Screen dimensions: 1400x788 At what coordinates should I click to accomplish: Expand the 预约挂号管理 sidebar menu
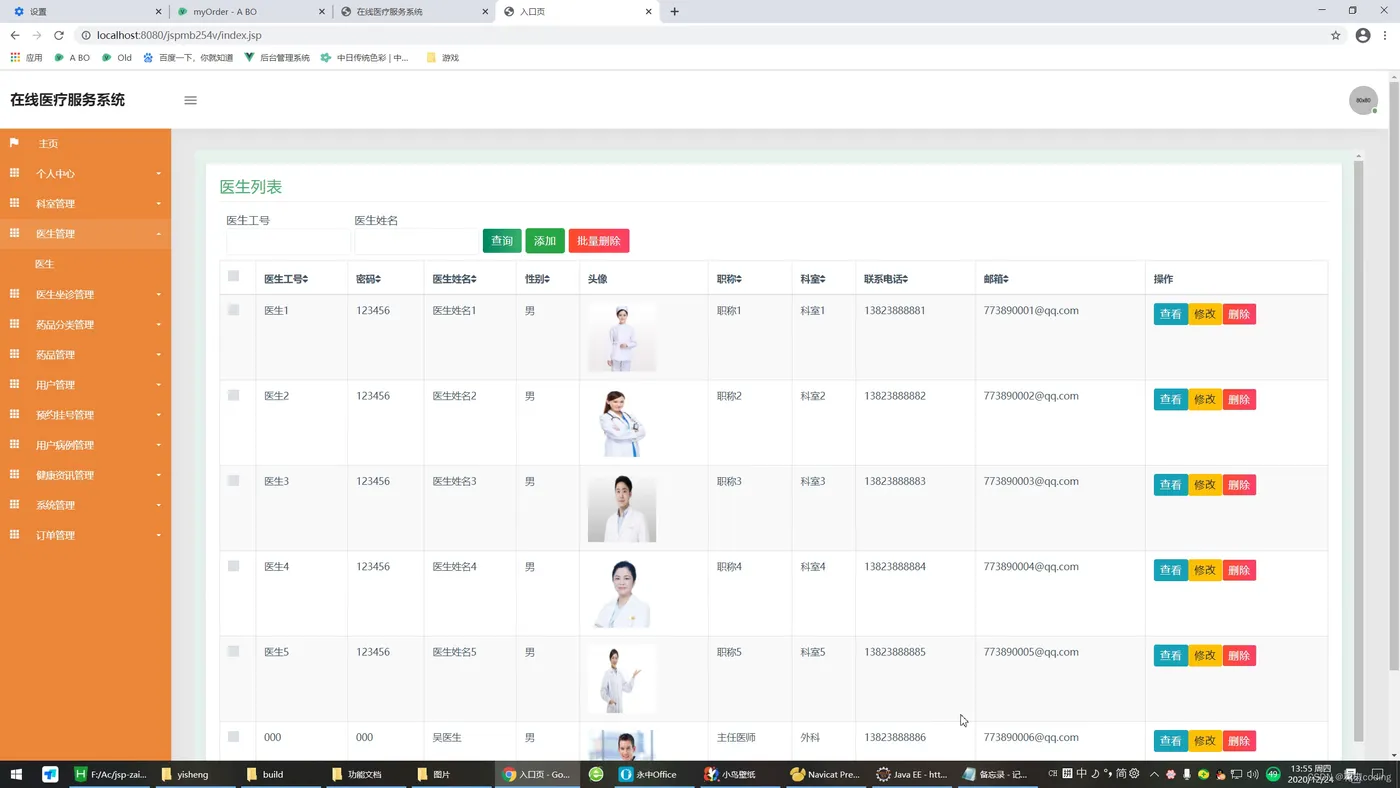pos(86,415)
